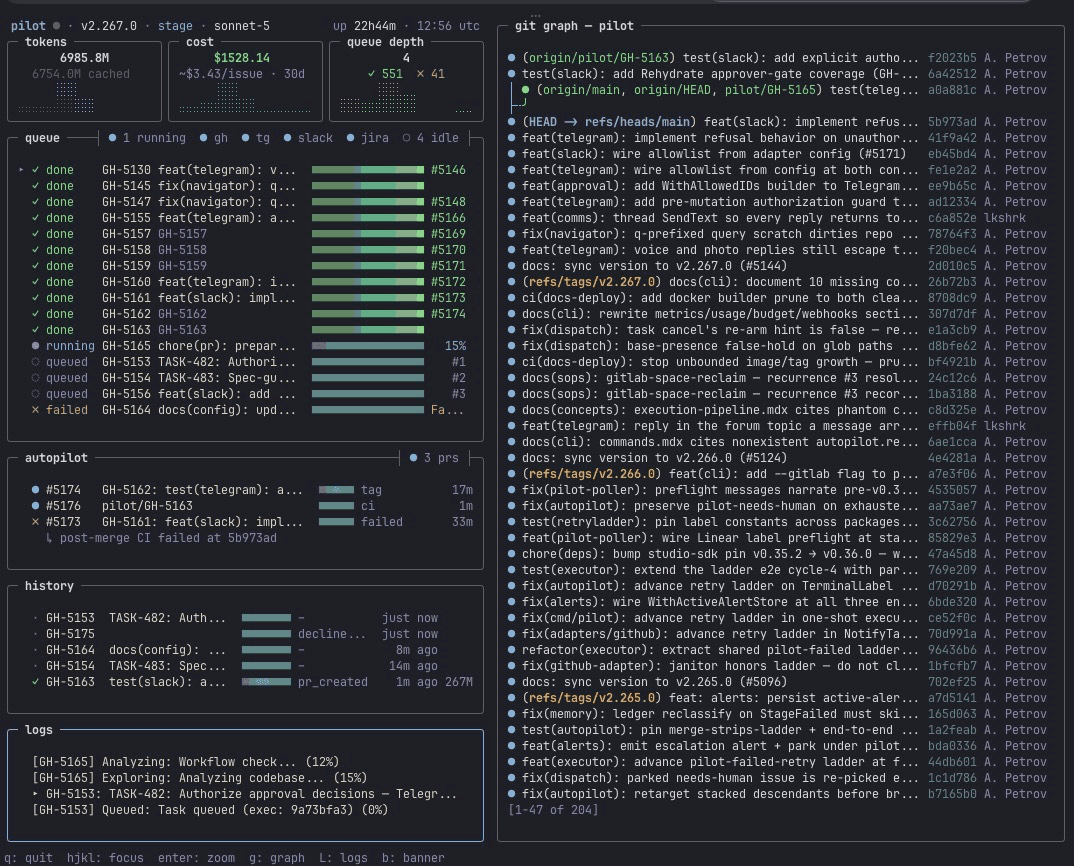Screen dimensions: 1074x866
Task: Click the 1-47 of 204 pager text
Action: point(553,810)
